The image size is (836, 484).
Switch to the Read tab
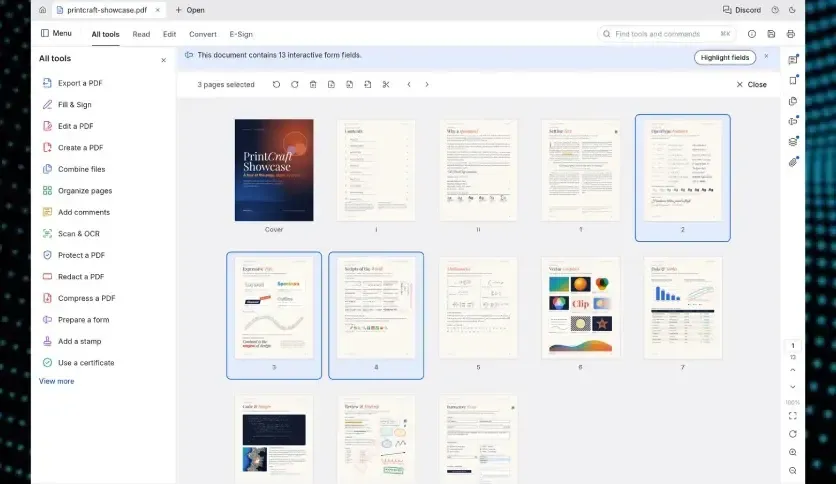[x=141, y=34]
